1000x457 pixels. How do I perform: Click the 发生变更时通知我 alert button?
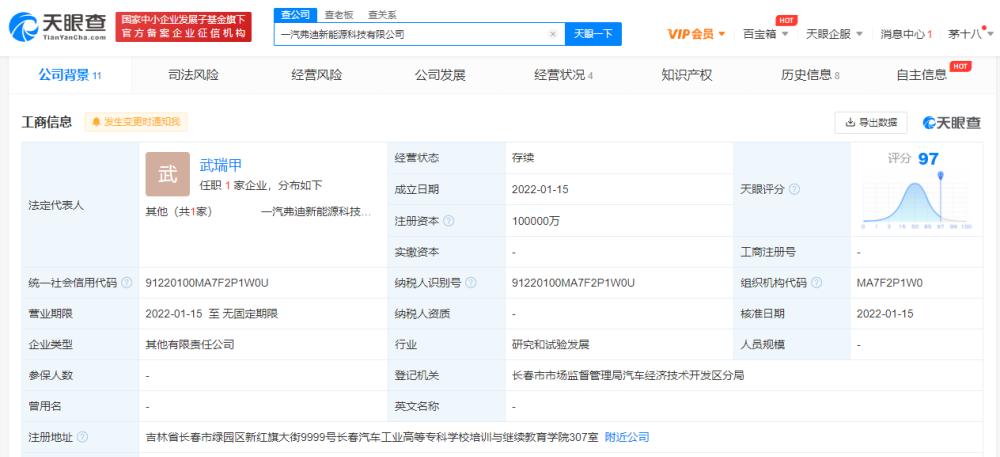point(136,122)
